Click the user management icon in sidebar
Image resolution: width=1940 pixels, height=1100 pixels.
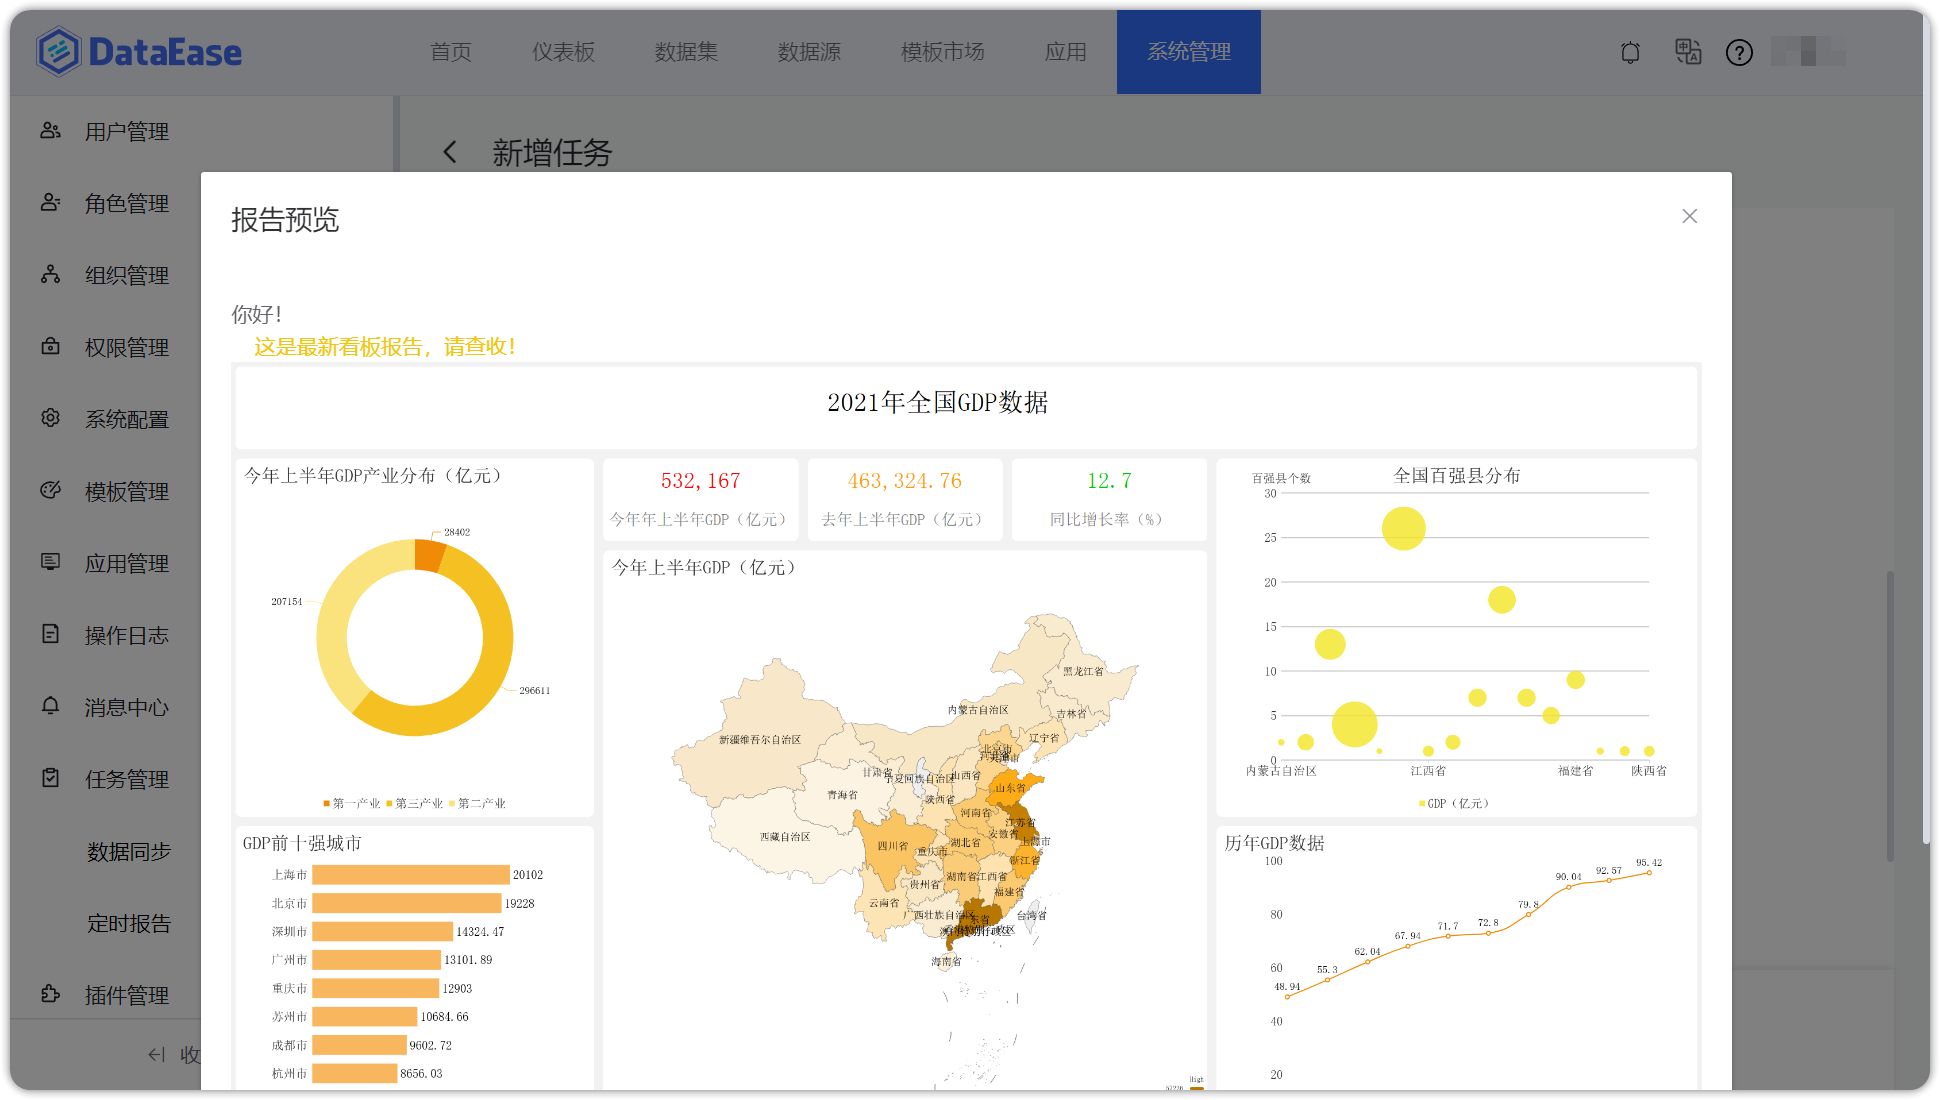point(50,131)
